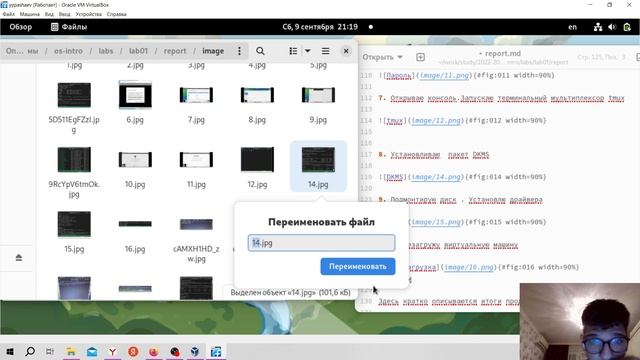Select the 6.jpg thumbnail
This screenshot has width=640, height=360.
click(x=135, y=95)
